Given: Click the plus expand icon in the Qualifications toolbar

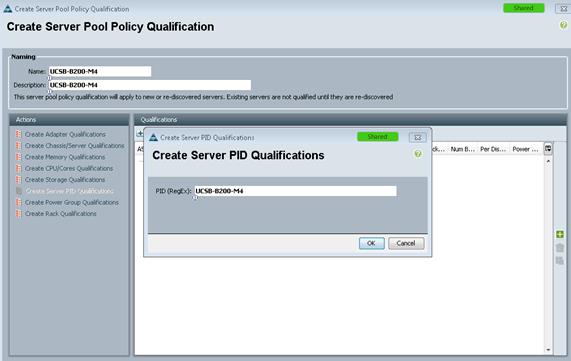Looking at the screenshot, I should 140,134.
